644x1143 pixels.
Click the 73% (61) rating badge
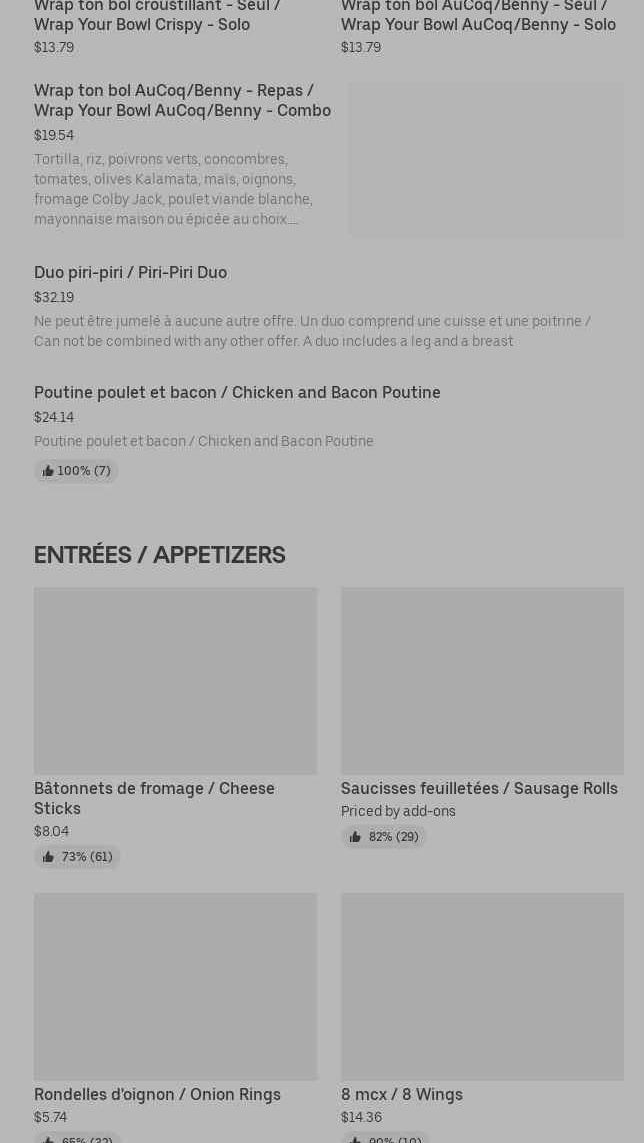pos(77,857)
